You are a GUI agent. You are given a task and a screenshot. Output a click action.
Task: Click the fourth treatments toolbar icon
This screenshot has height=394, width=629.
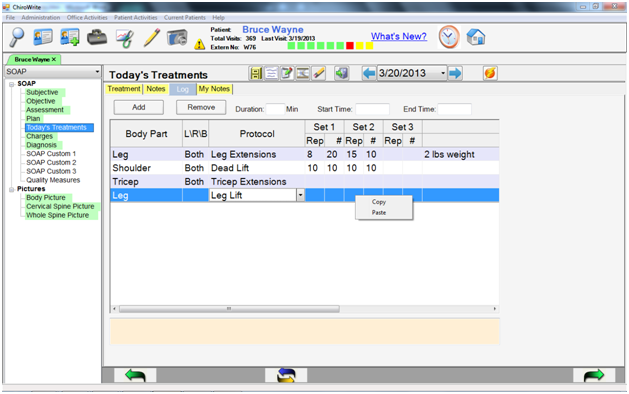tap(302, 73)
